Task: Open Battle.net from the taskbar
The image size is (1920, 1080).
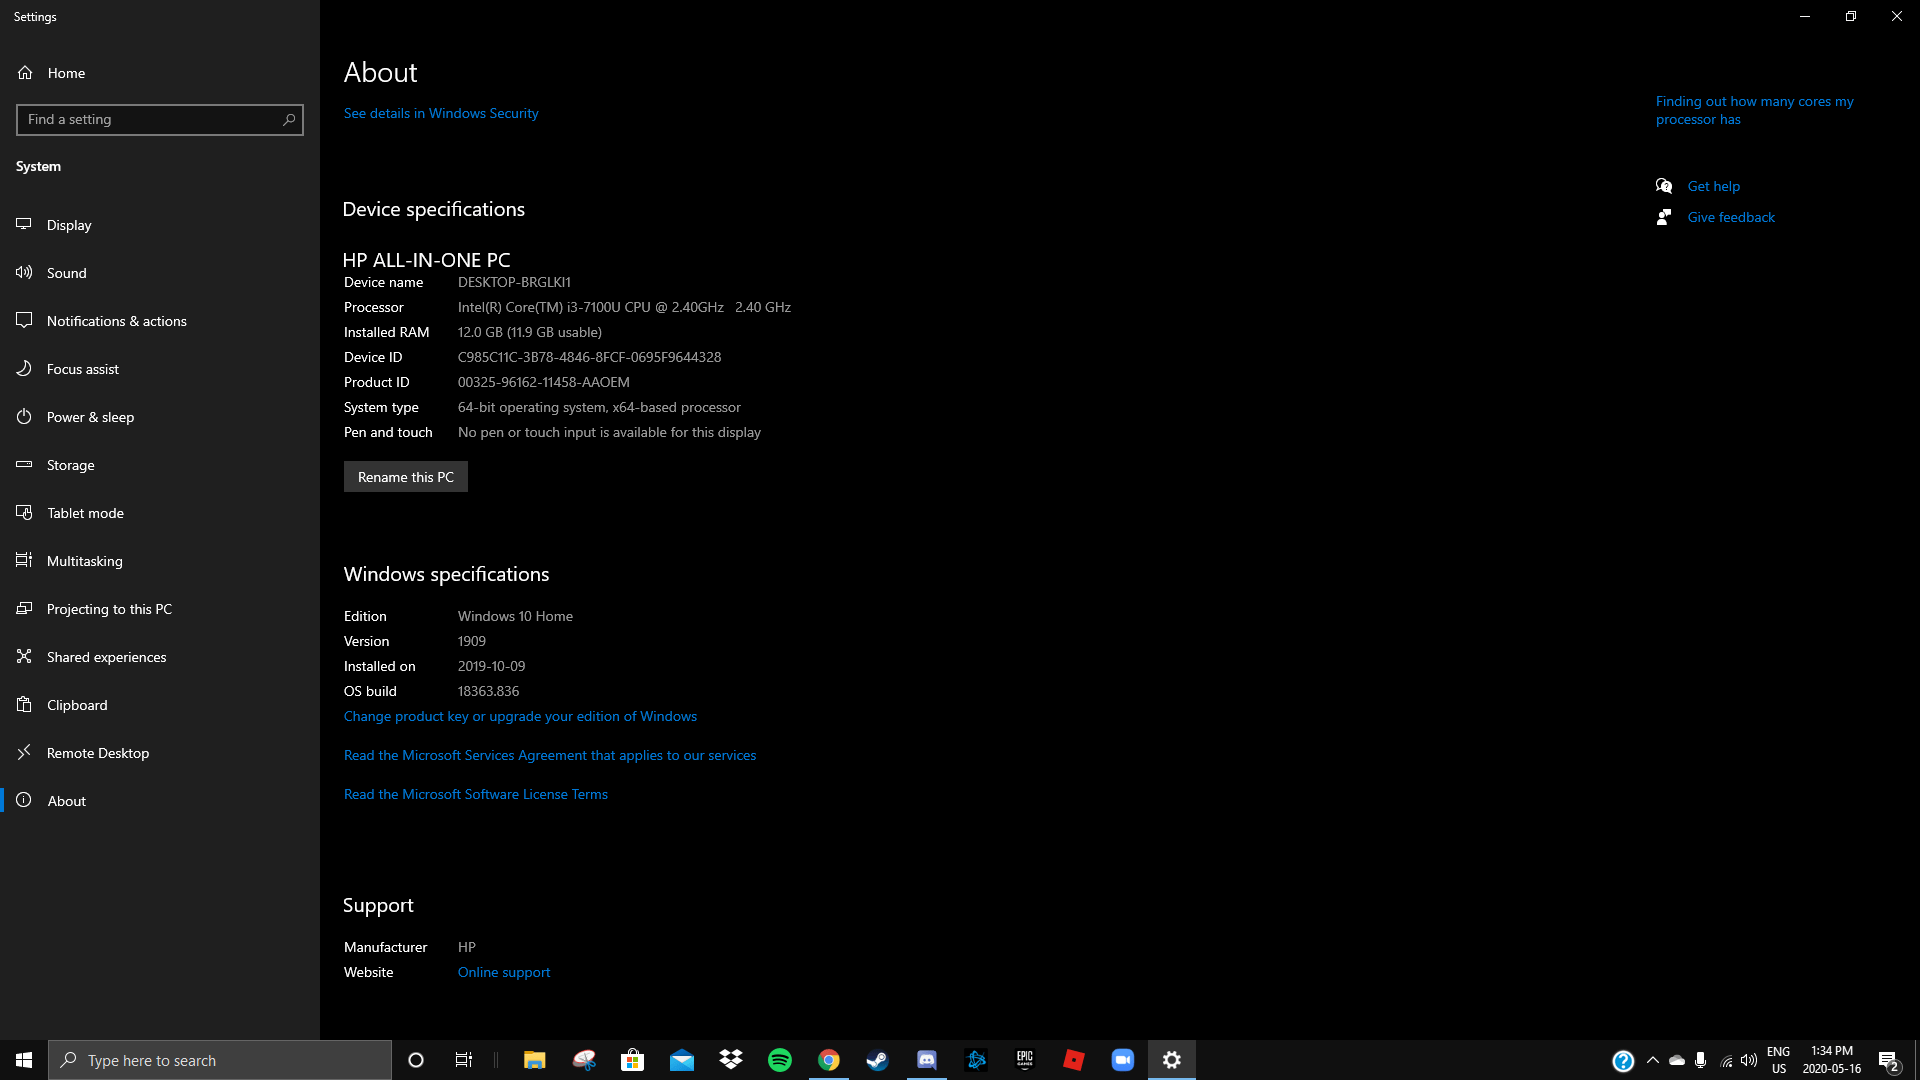Action: pyautogui.click(x=976, y=1060)
